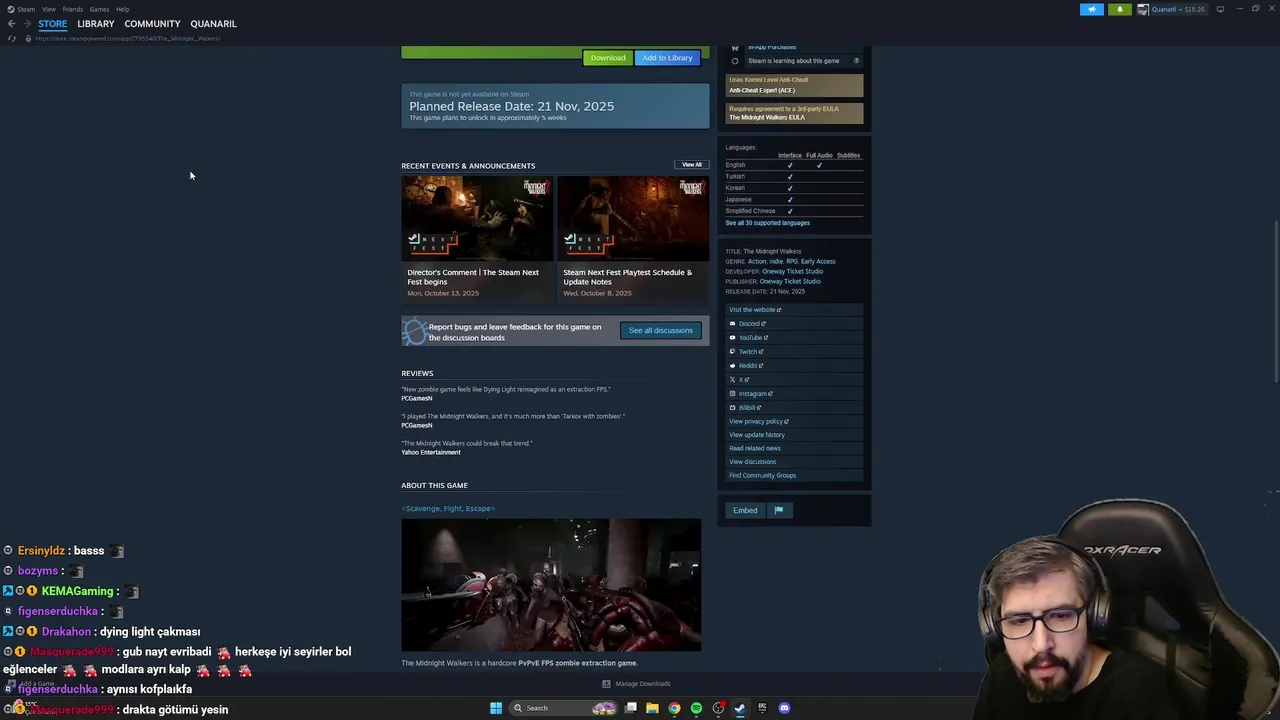The image size is (1280, 720).
Task: Open File Explorer from the taskbar
Action: (x=652, y=708)
